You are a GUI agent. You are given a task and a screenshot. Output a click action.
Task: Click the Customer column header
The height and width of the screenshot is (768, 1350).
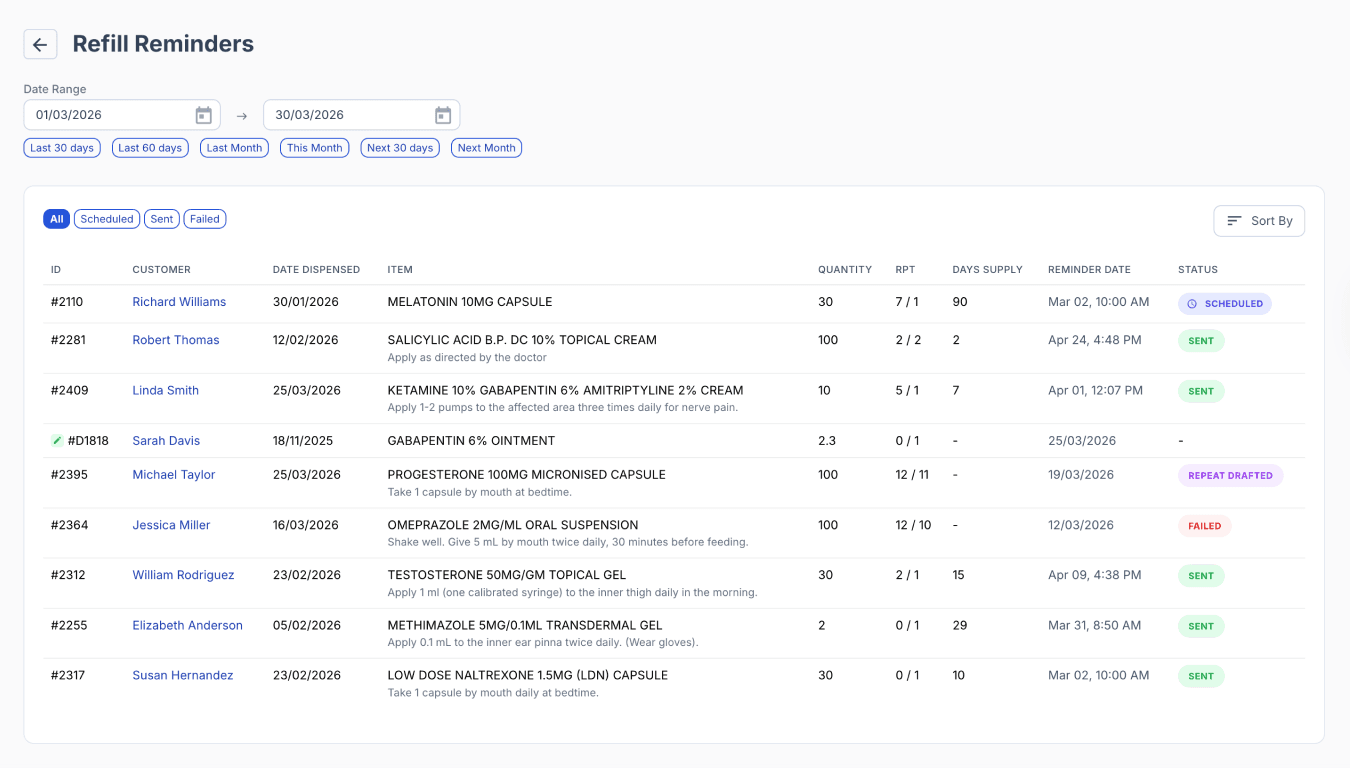161,270
